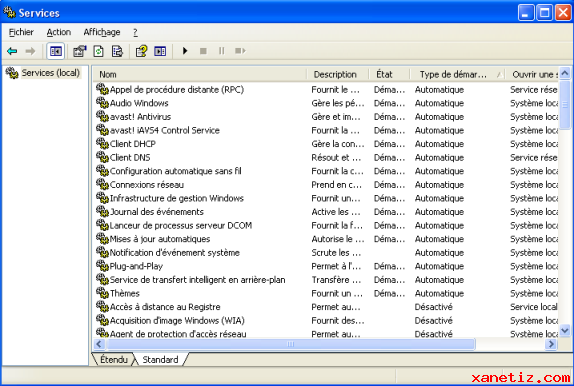Viewport: 574px width, 386px height.
Task: Click the Back arrow toolbar icon
Action: pyautogui.click(x=12, y=51)
